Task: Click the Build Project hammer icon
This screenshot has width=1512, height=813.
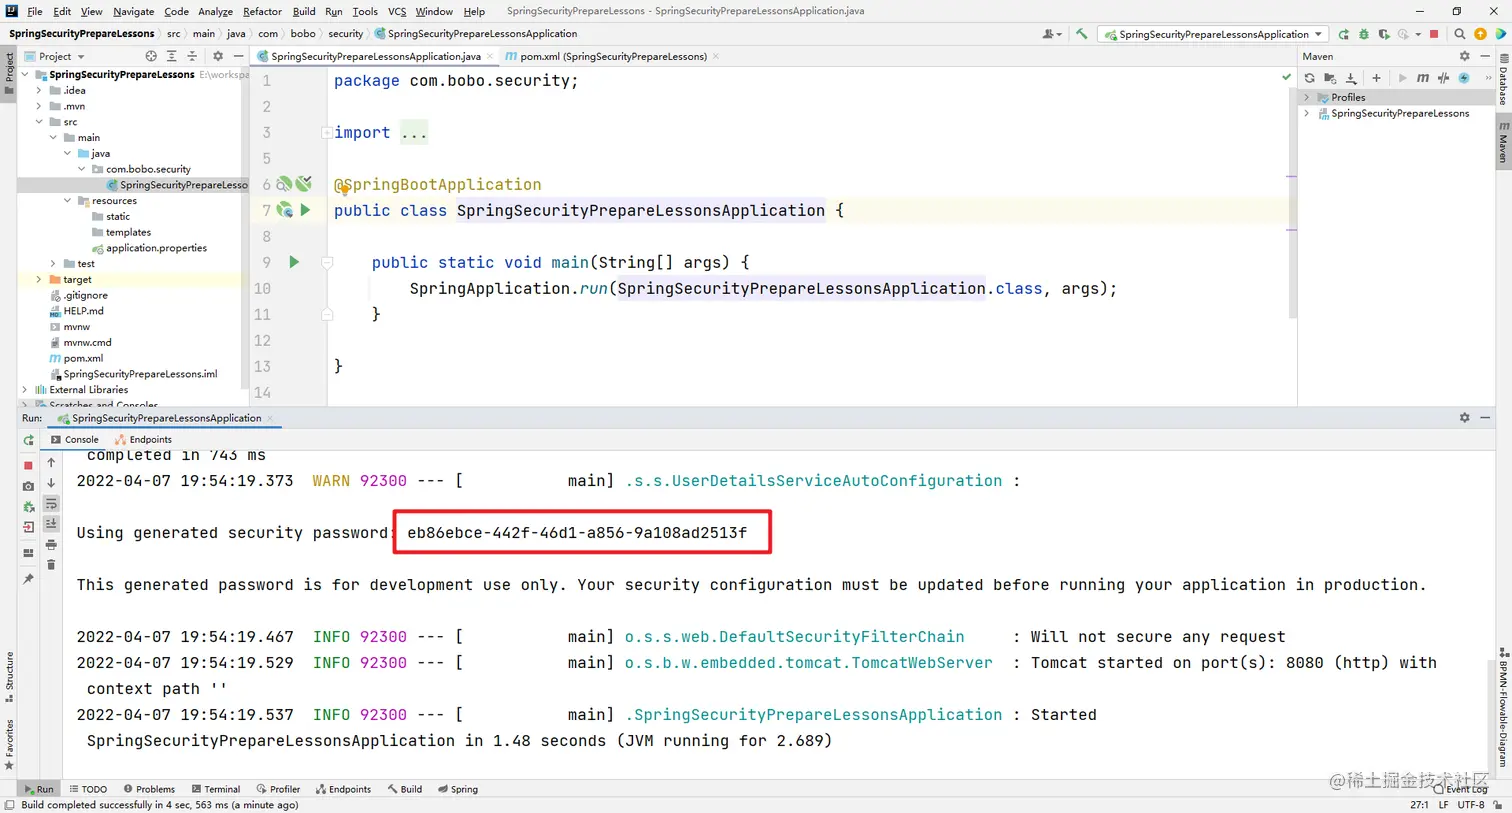Action: pos(1081,34)
